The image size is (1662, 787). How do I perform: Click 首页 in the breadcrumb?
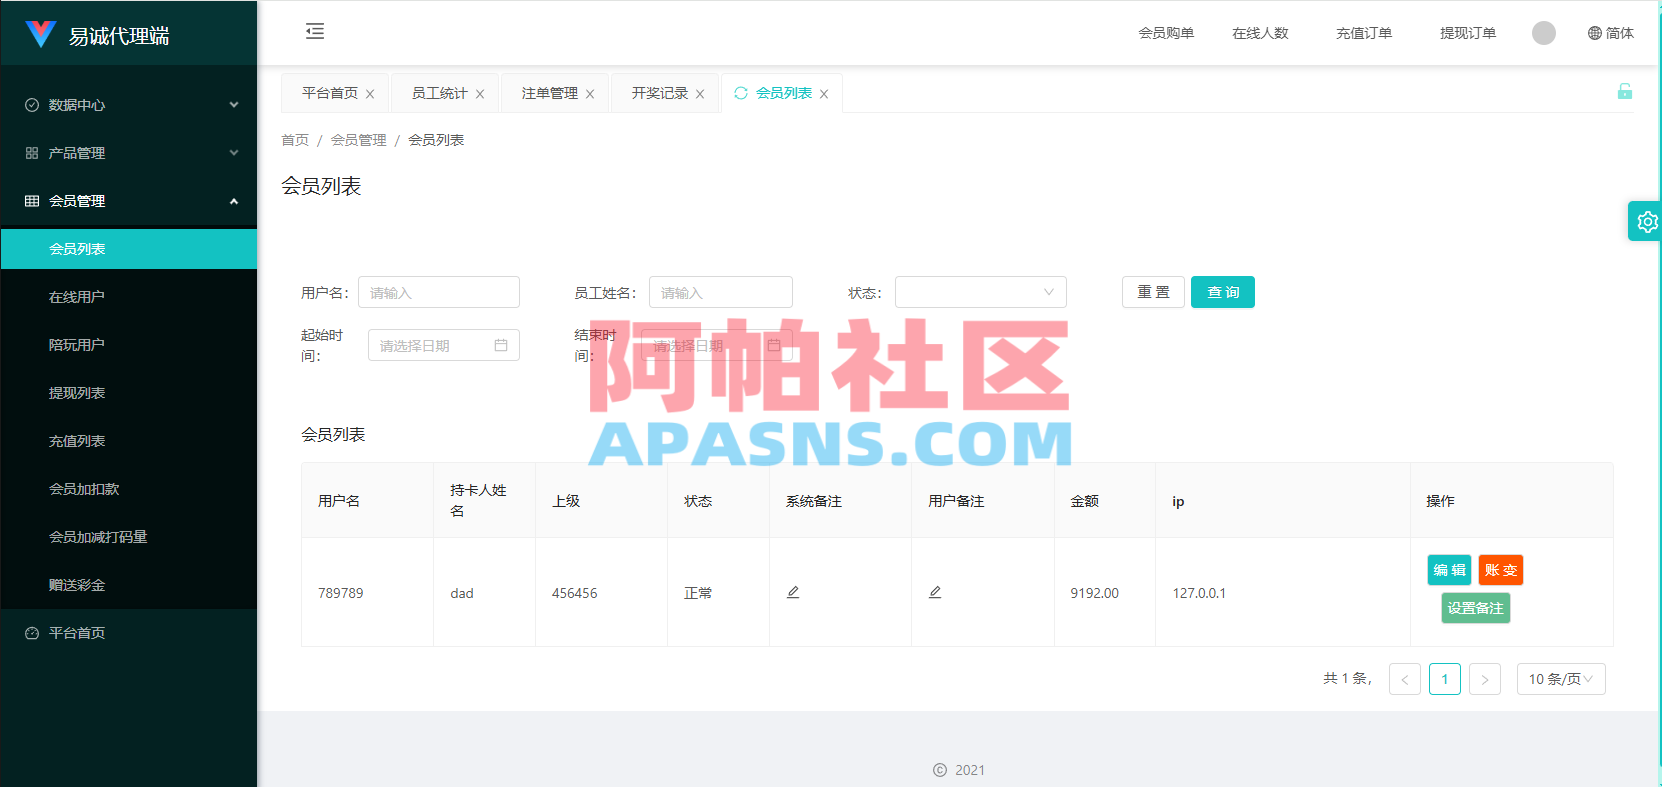295,140
